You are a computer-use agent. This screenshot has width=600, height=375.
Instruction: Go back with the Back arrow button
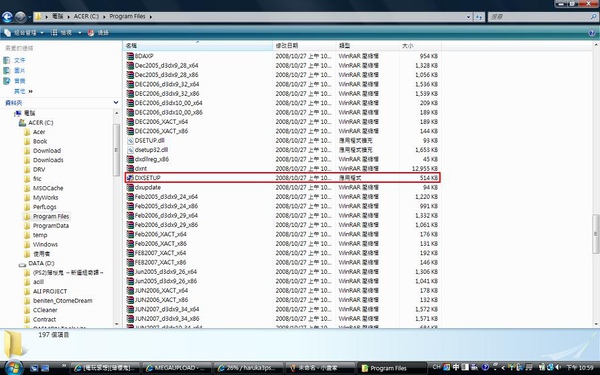coord(7,17)
